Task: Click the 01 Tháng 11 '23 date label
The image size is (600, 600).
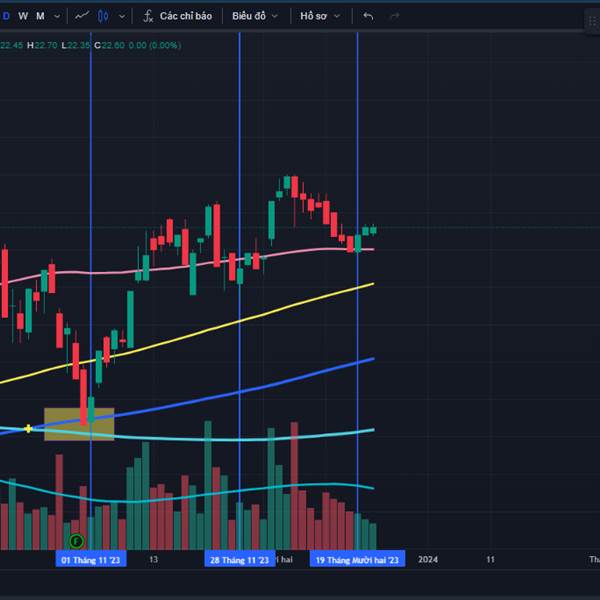Action: pyautogui.click(x=91, y=560)
